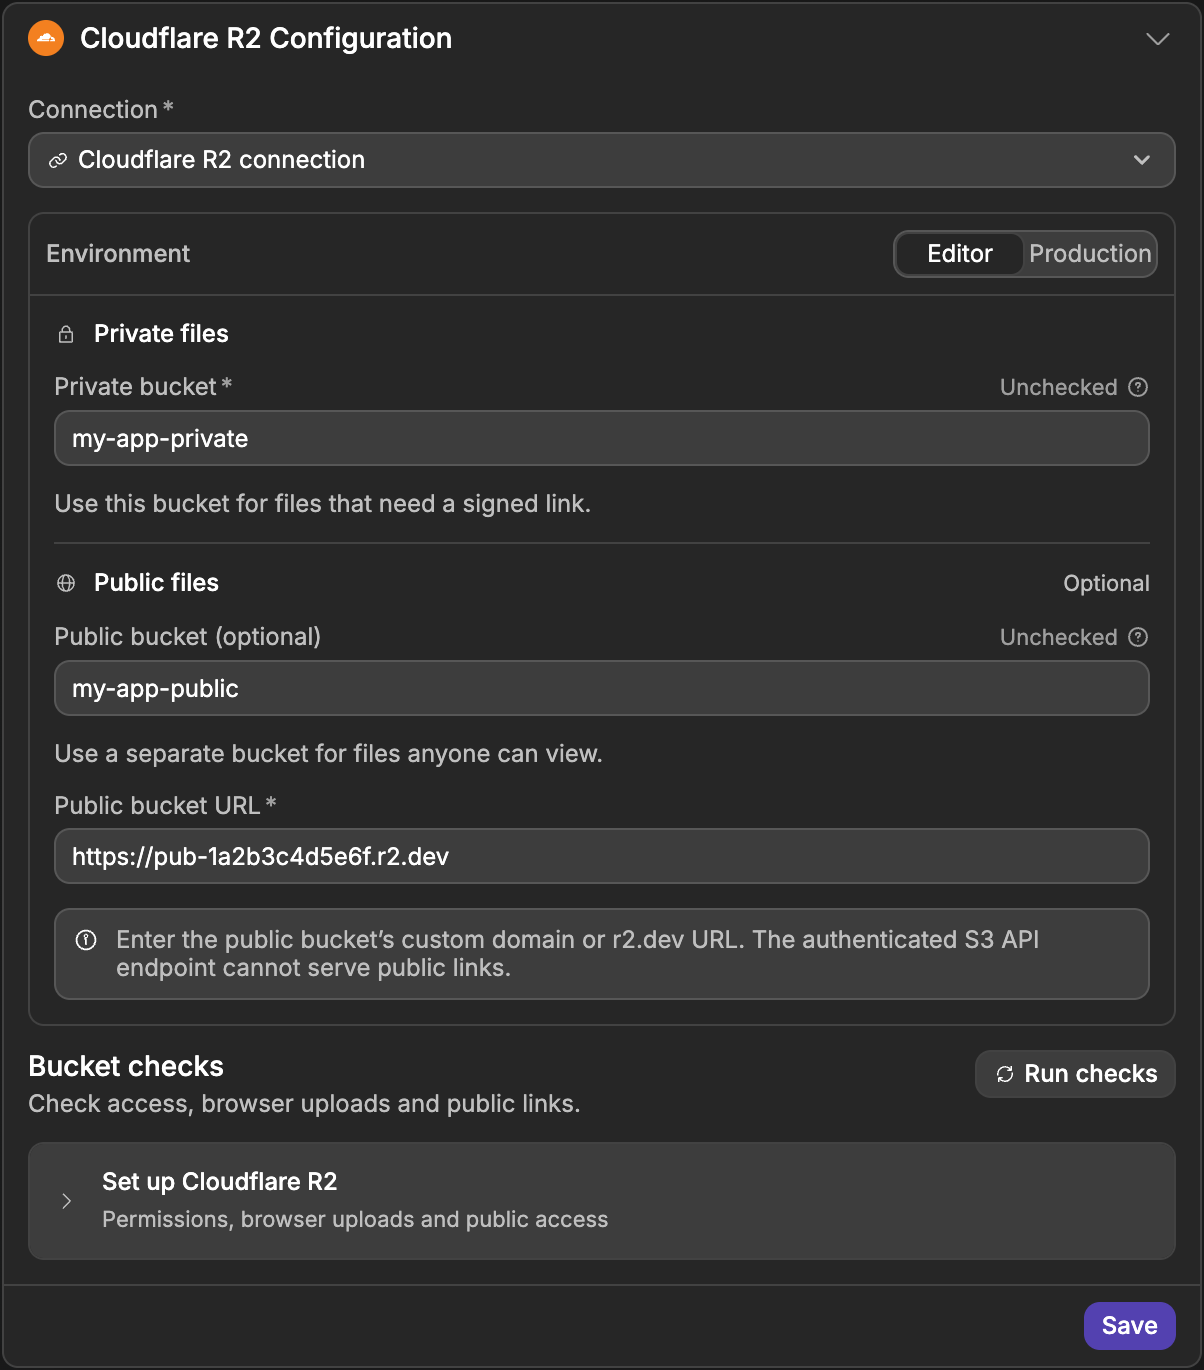The image size is (1204, 1370).
Task: Click the orange Cloudflare logo icon
Action: click(46, 38)
